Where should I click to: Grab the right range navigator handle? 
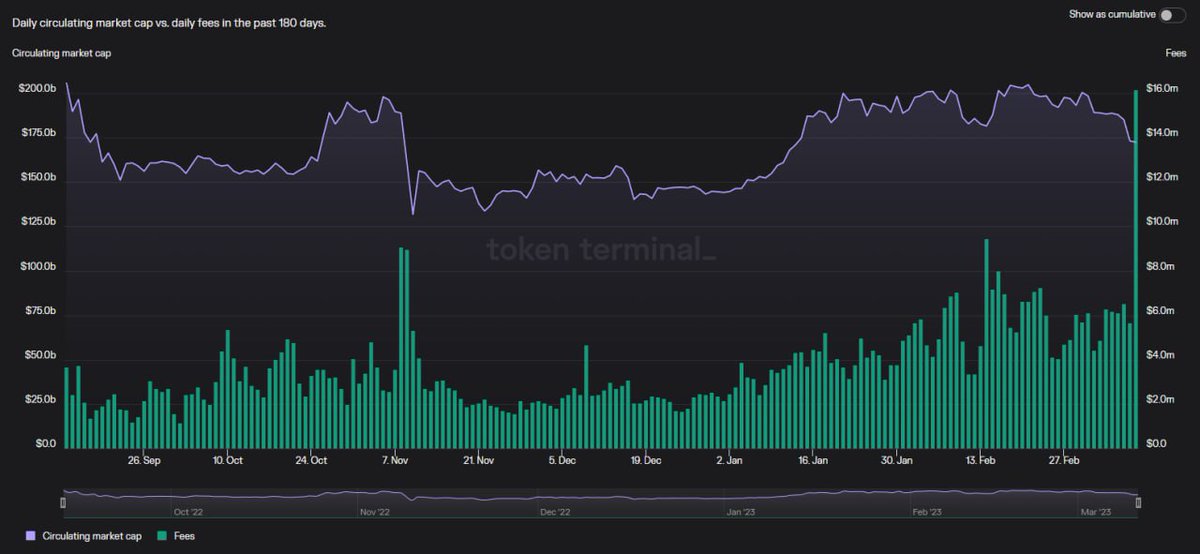[1138, 502]
